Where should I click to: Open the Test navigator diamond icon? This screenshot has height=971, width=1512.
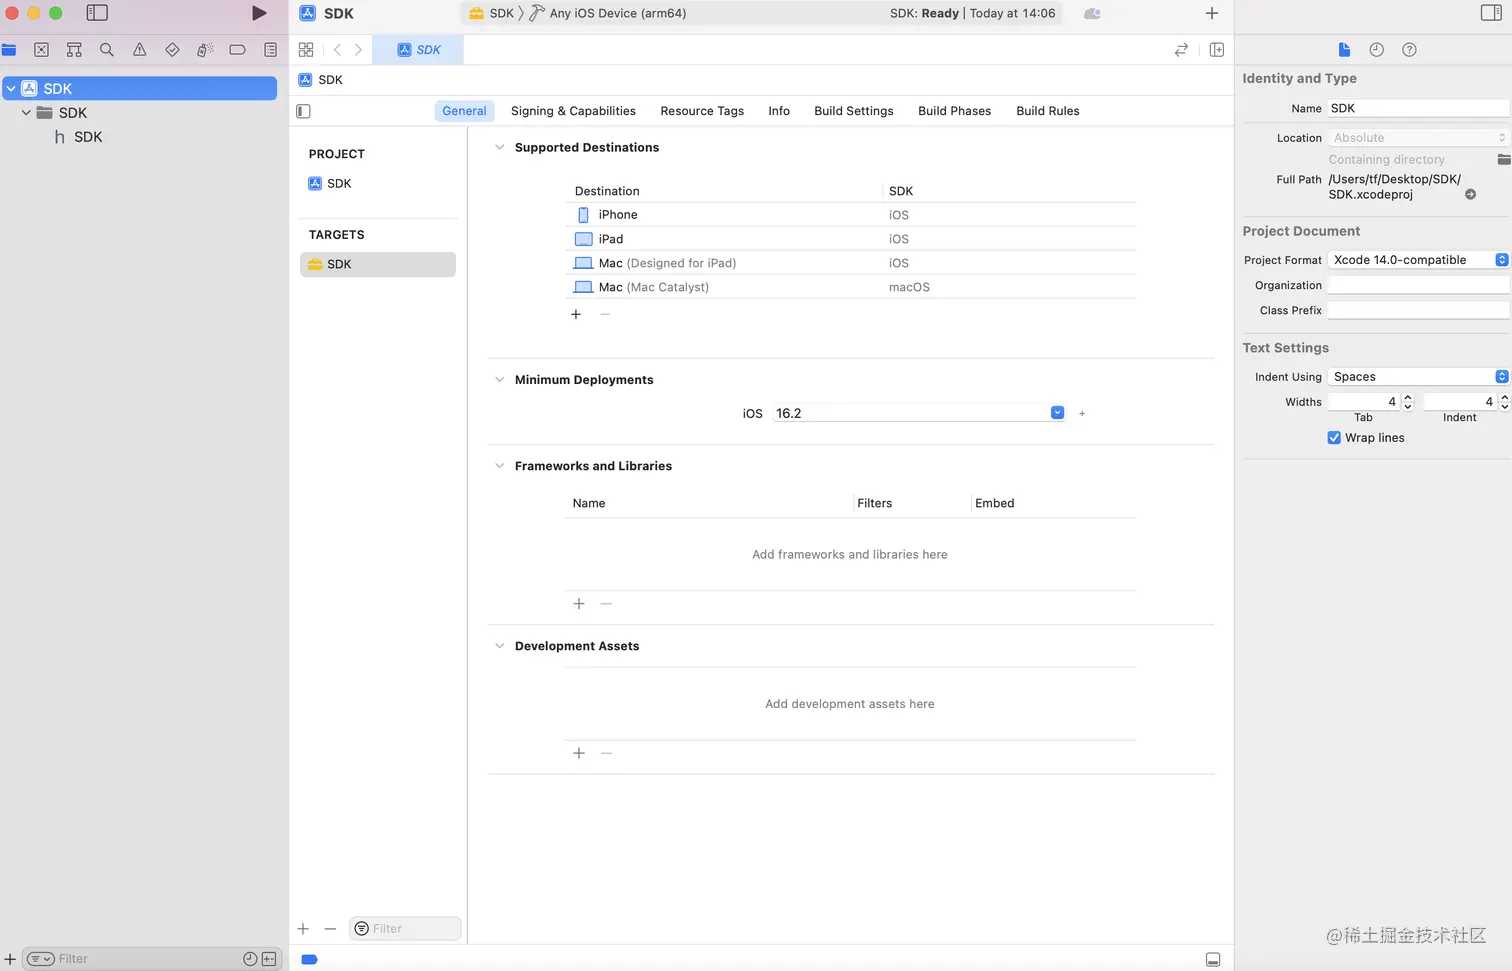coord(172,49)
